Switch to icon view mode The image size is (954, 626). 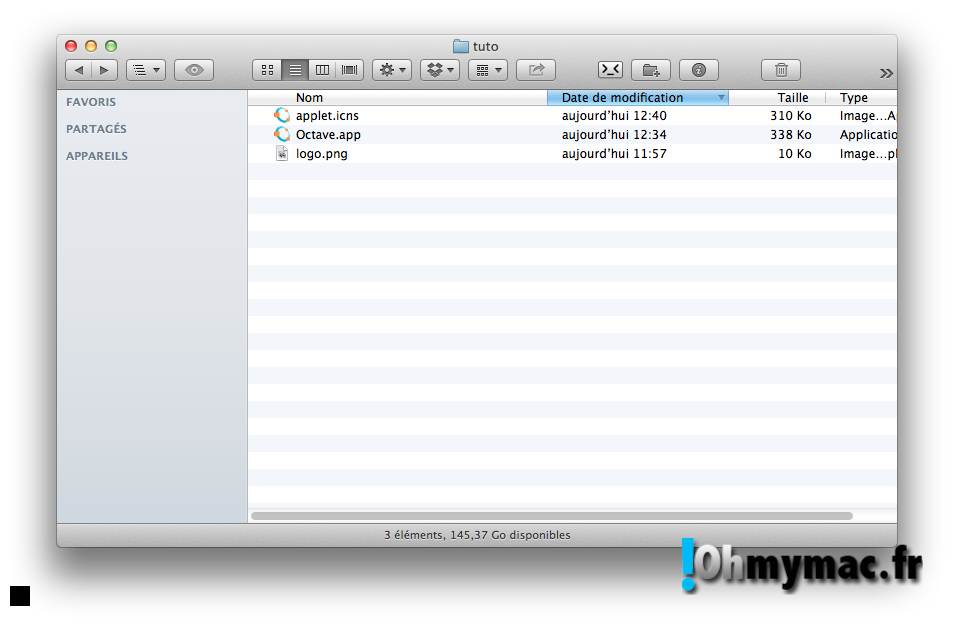(267, 70)
